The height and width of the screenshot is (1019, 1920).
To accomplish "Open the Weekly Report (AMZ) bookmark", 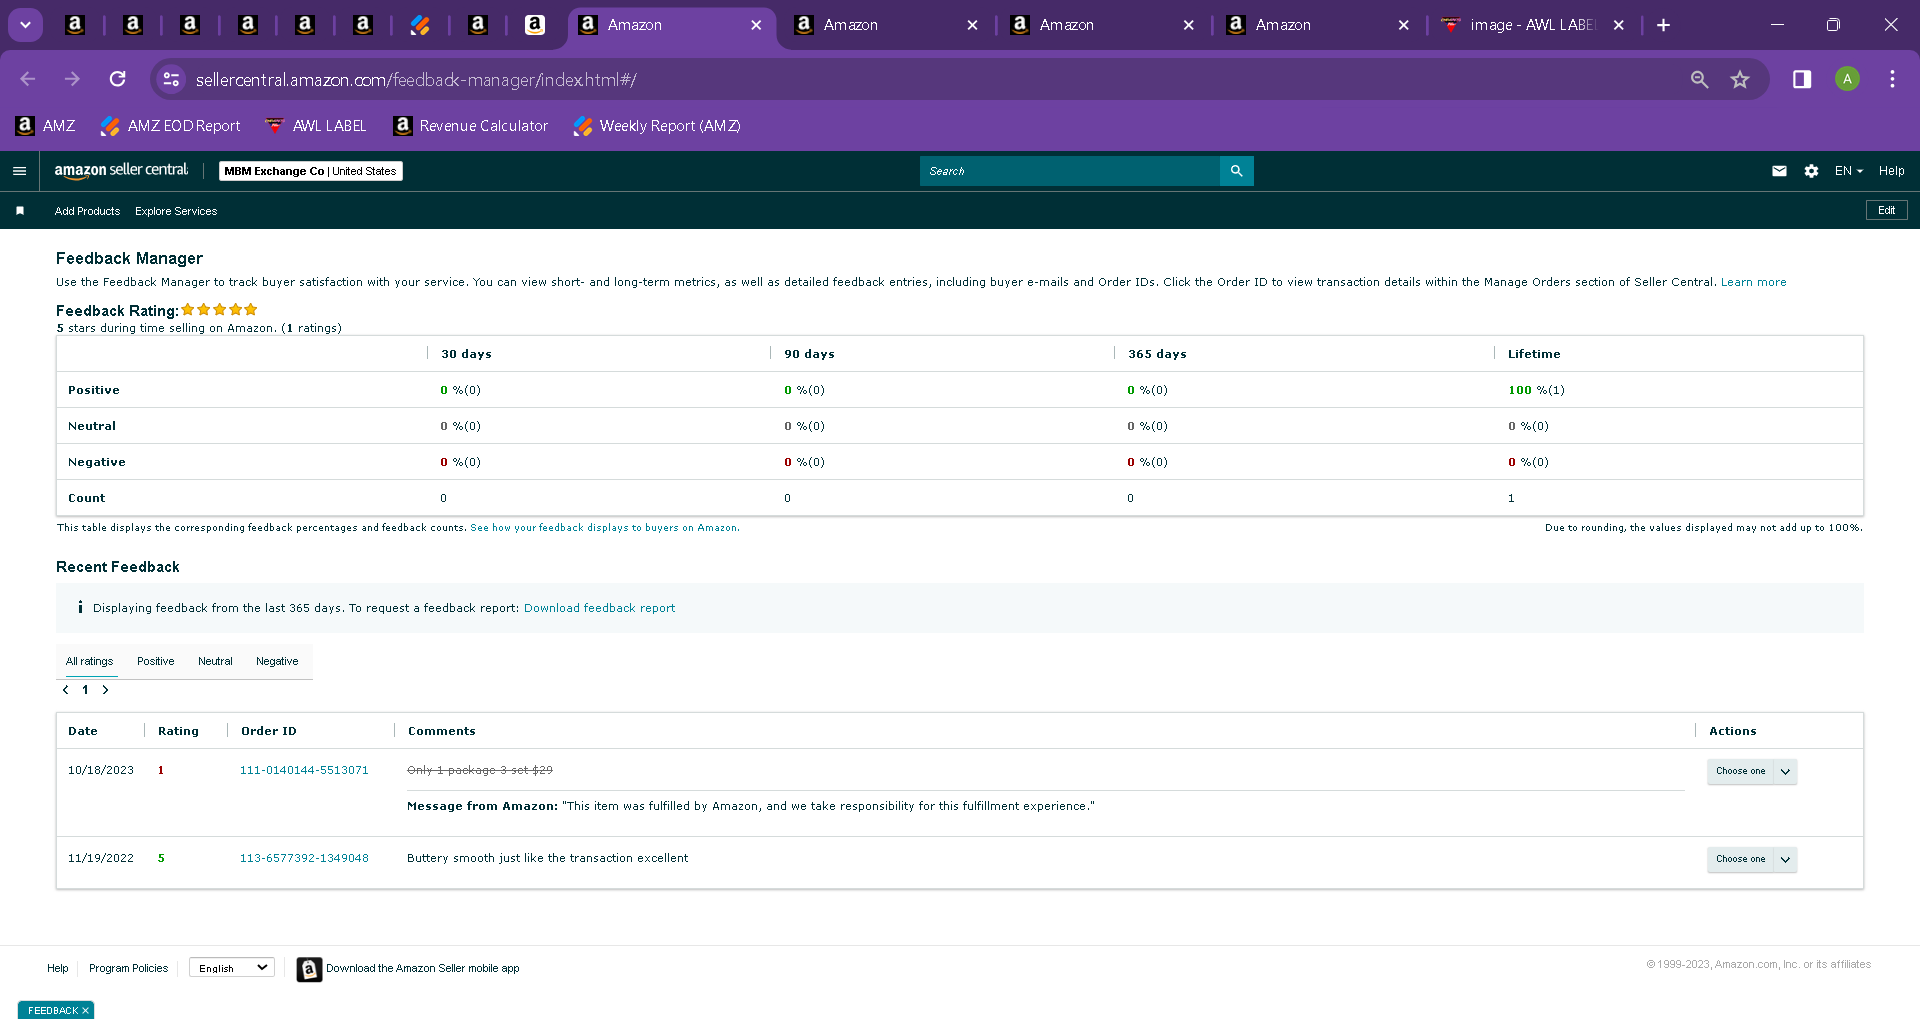I will (x=658, y=126).
